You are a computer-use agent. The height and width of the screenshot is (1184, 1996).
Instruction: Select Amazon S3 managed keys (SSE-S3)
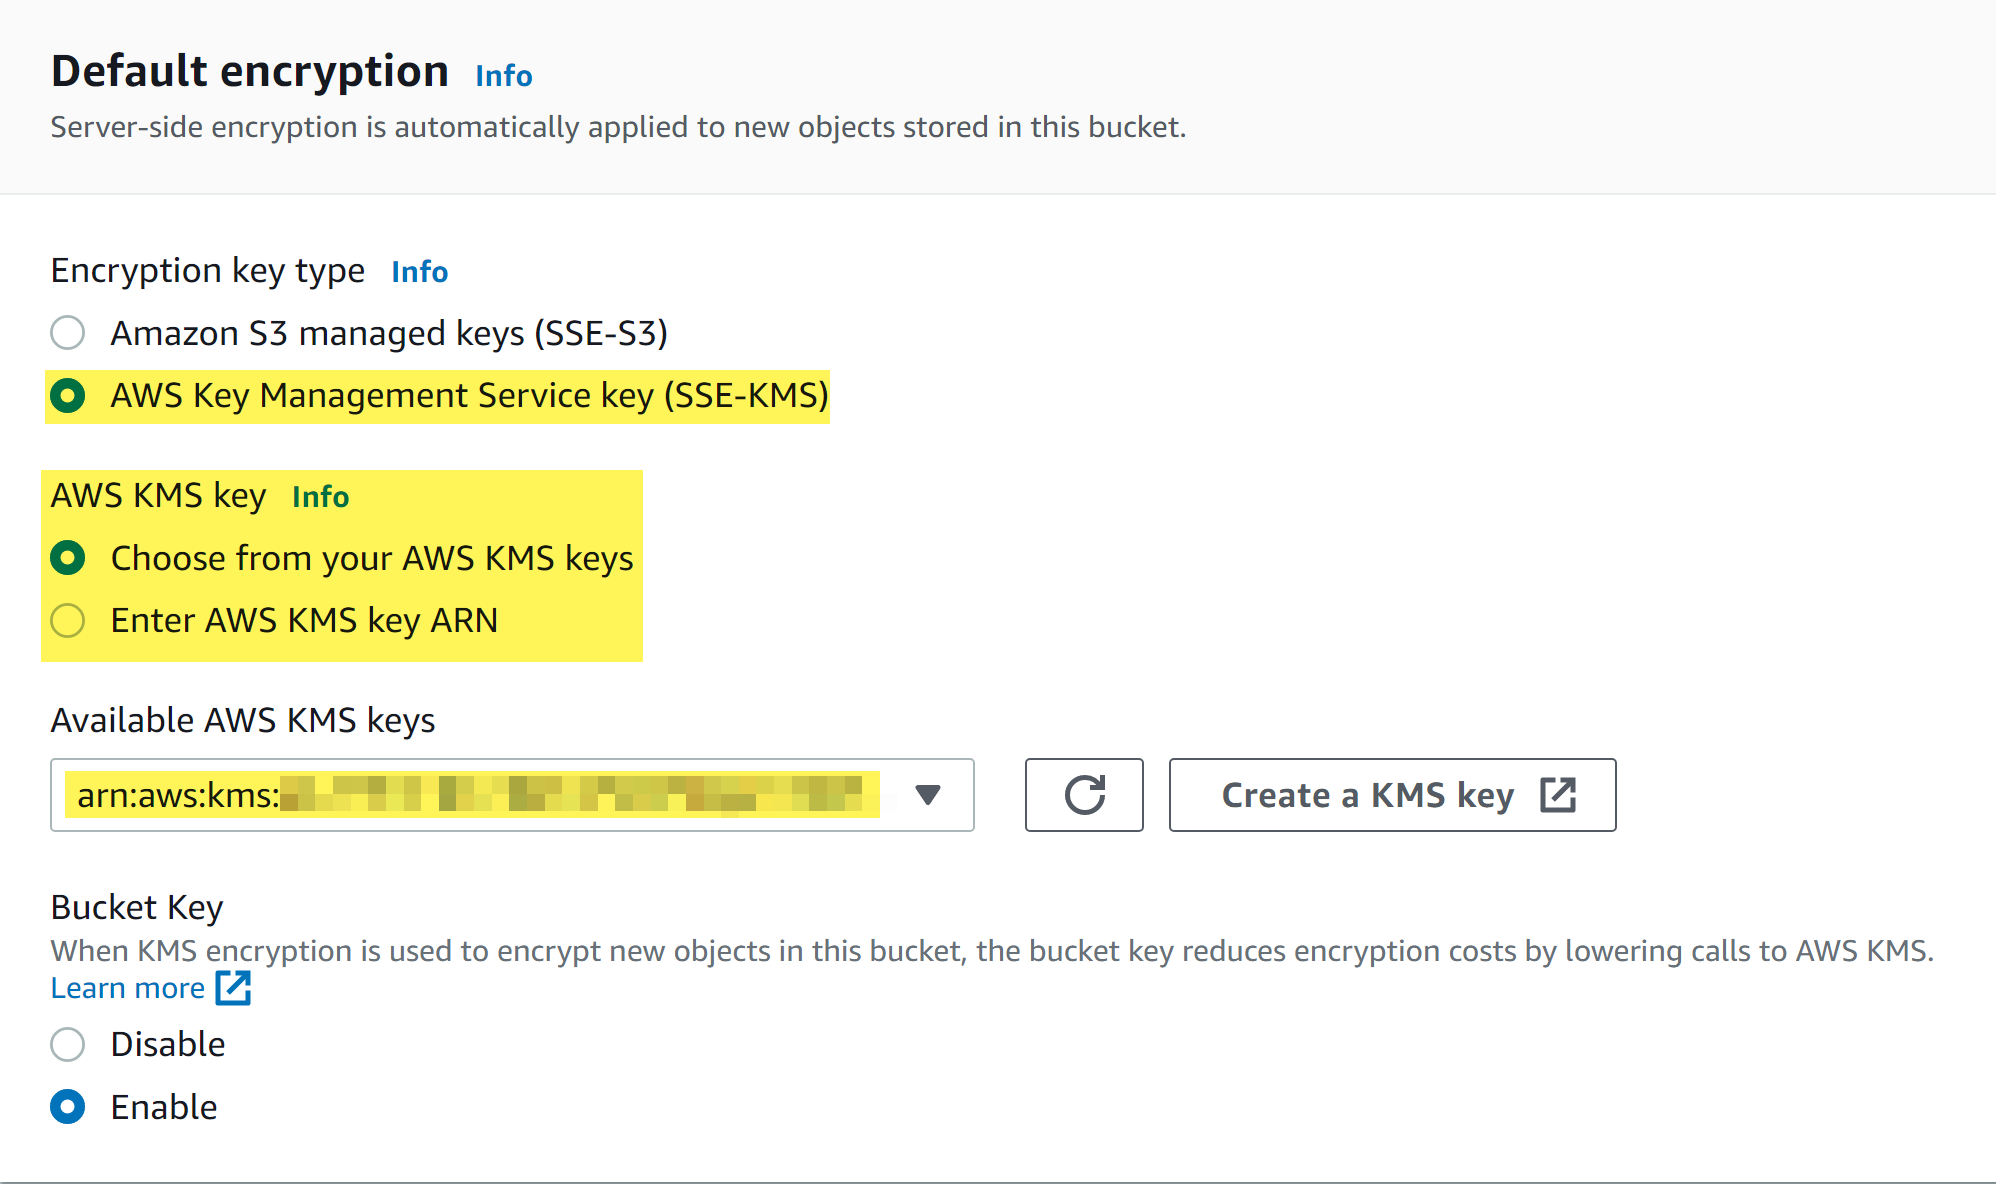click(x=68, y=333)
